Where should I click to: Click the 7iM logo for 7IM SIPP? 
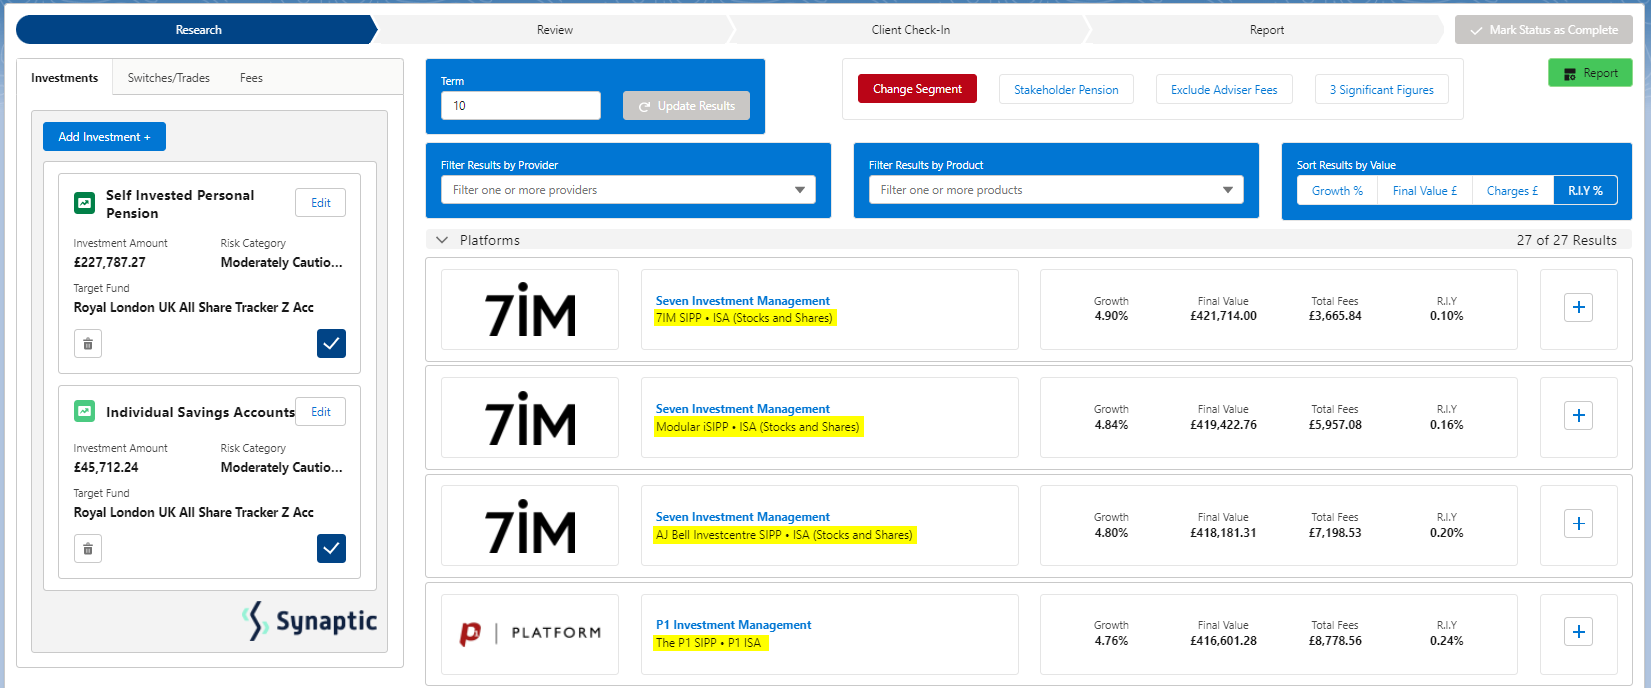530,309
